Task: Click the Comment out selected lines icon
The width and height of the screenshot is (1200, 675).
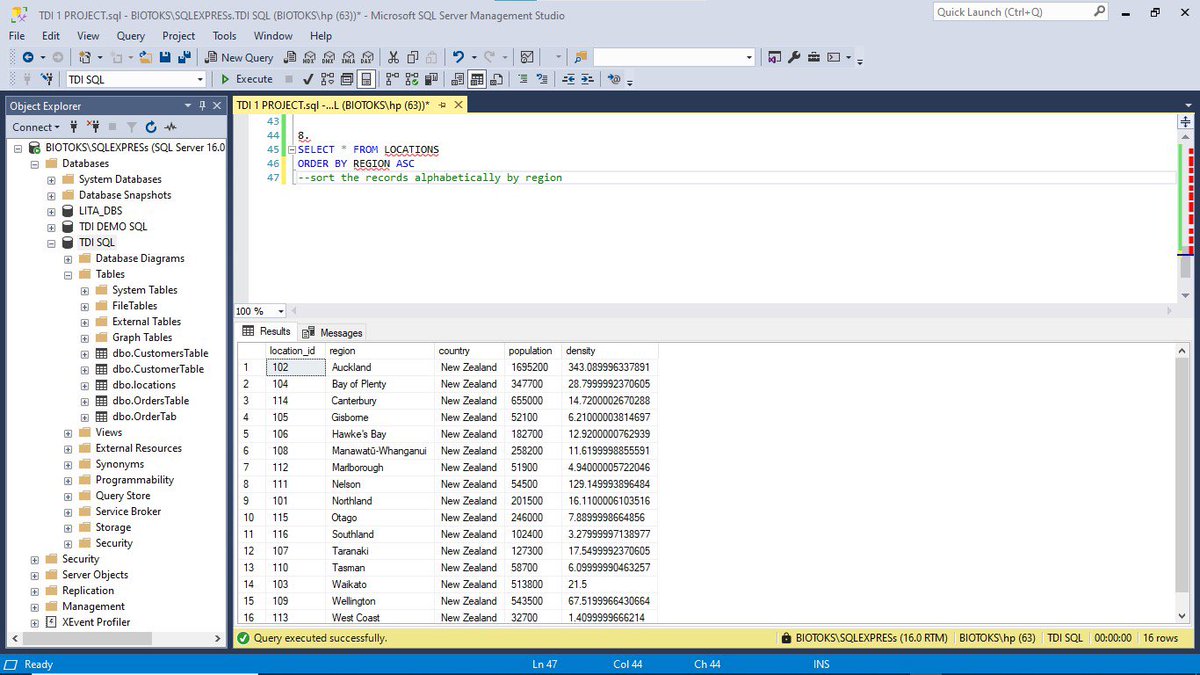Action: (524, 79)
